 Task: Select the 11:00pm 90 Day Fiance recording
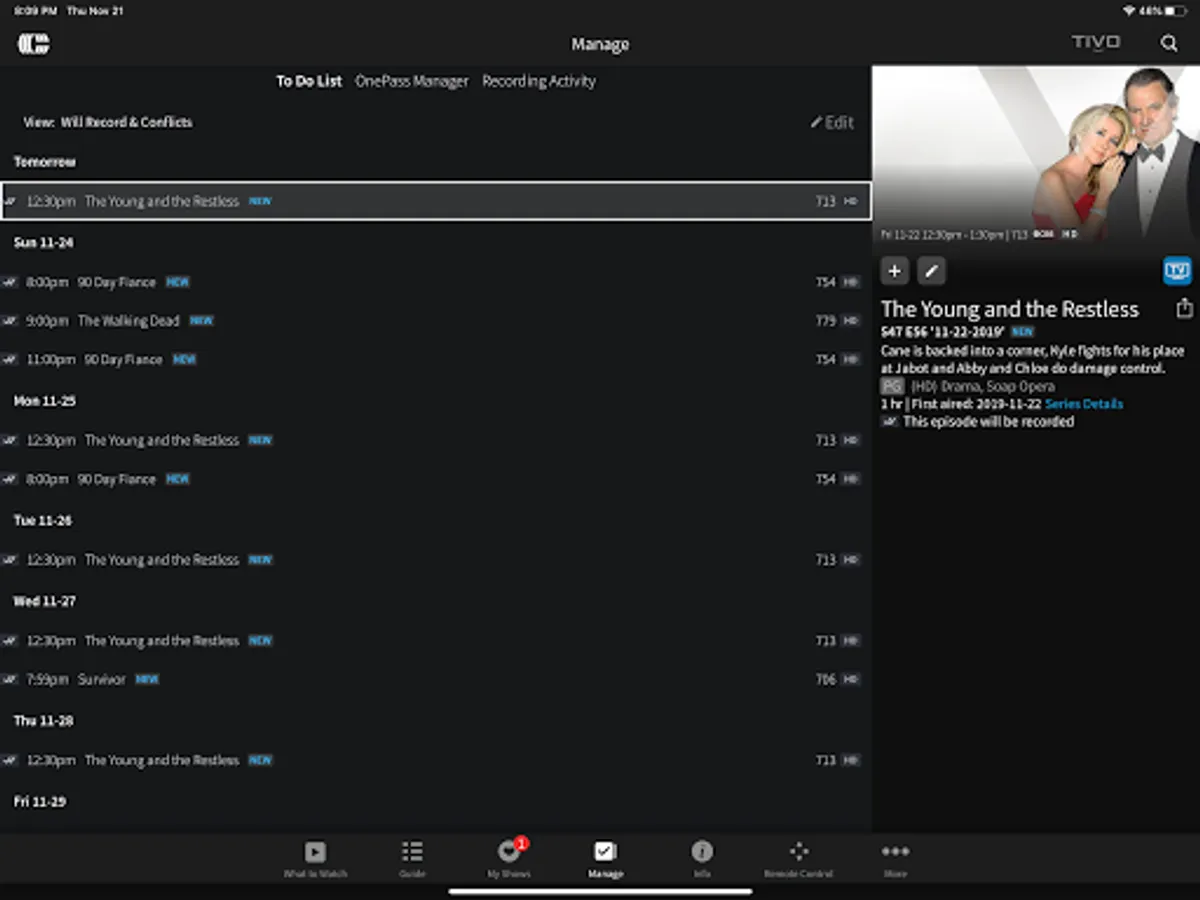click(435, 359)
